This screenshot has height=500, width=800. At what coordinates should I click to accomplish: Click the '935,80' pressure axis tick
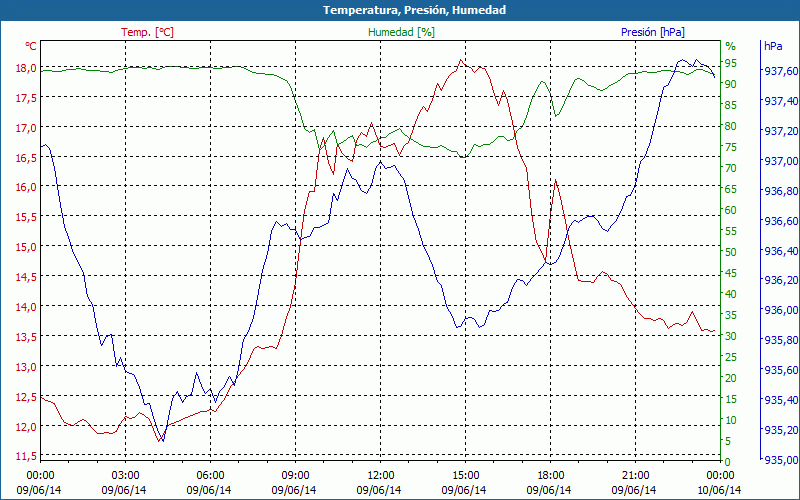(781, 340)
